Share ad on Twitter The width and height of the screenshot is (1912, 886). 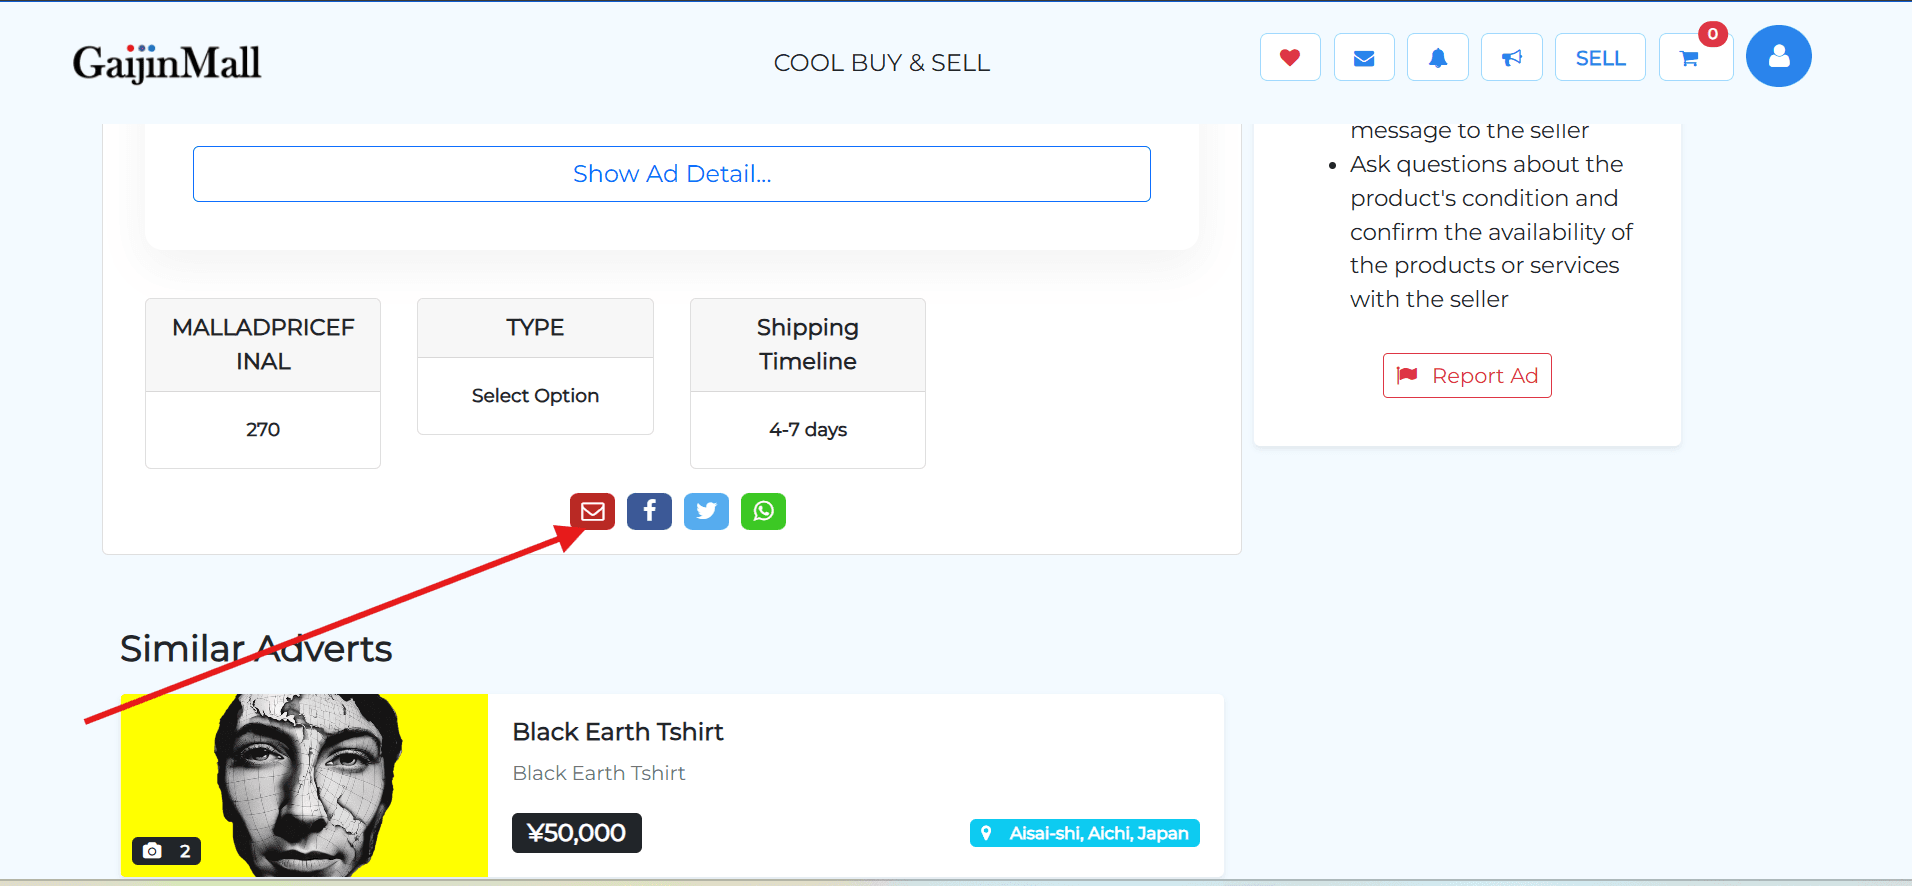(706, 511)
